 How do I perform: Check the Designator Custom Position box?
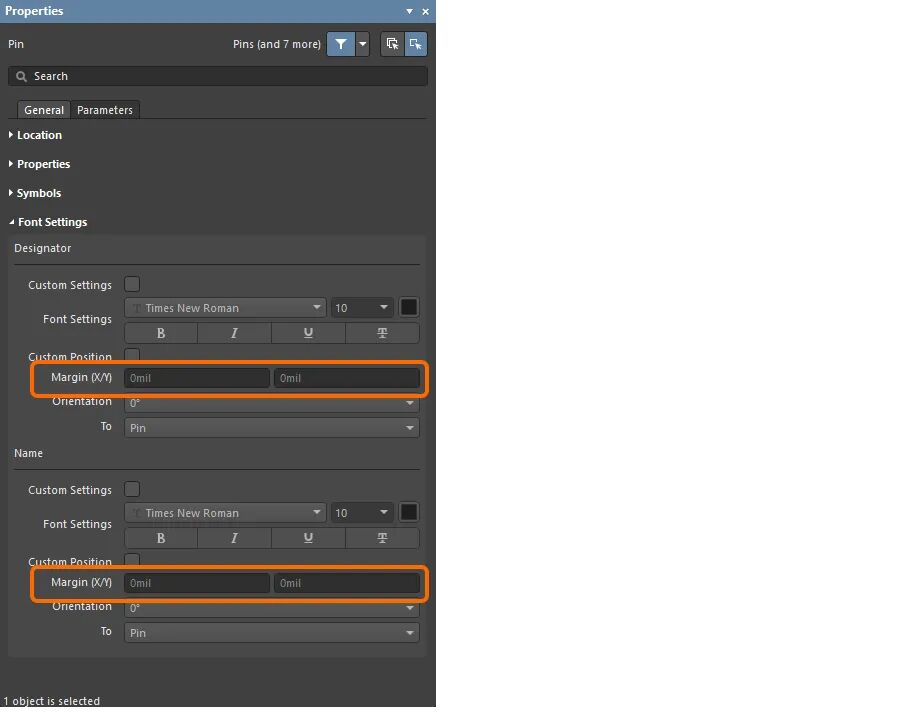(132, 354)
